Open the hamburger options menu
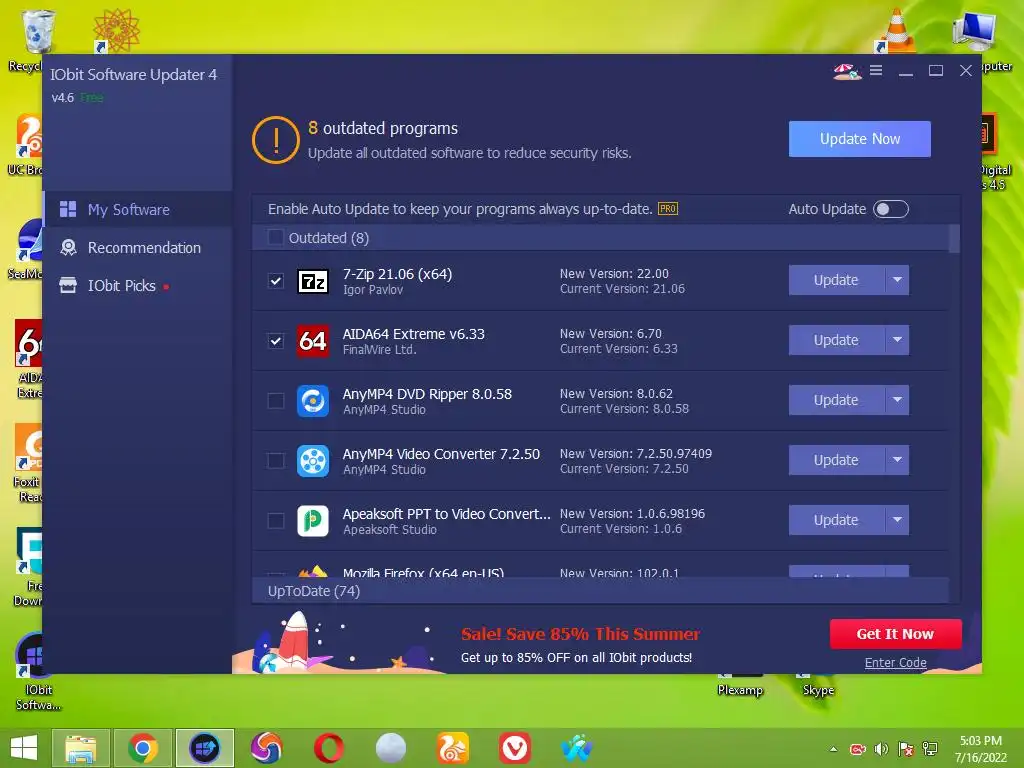This screenshot has width=1024, height=768. coord(876,71)
